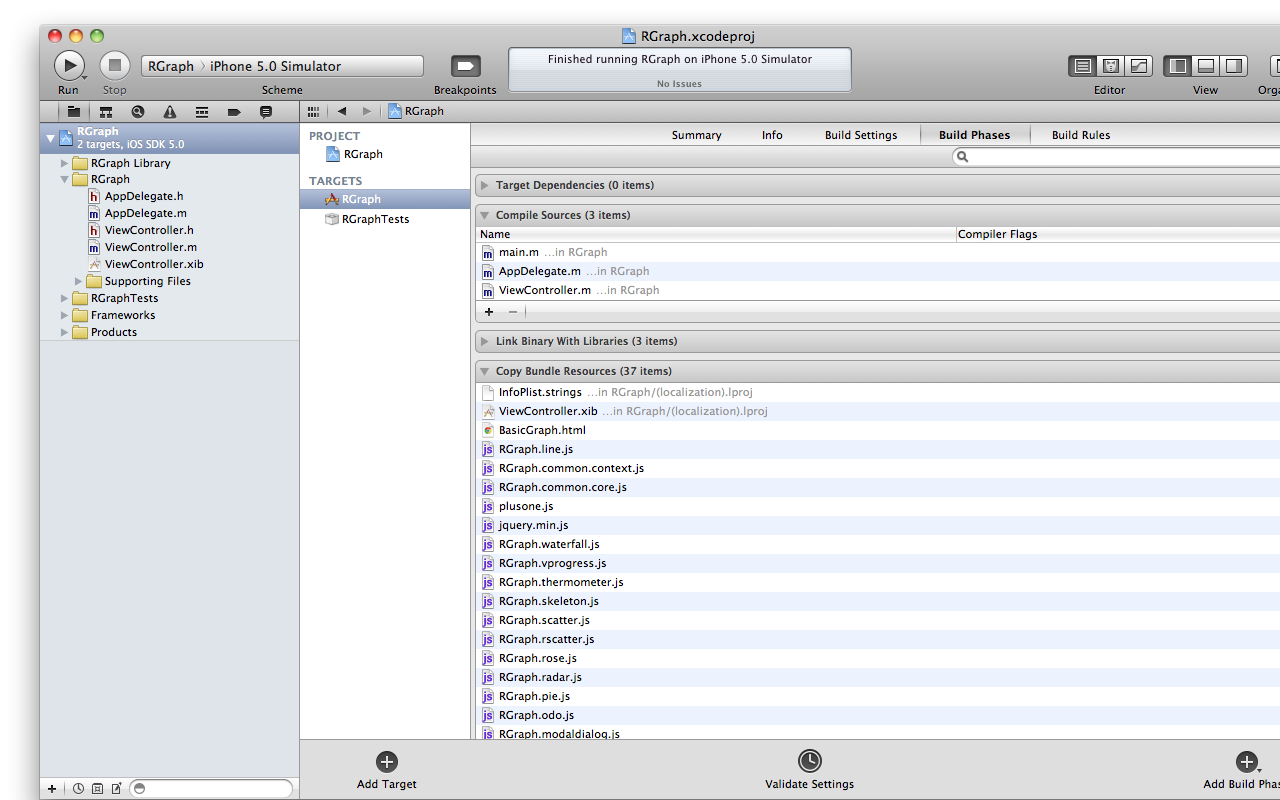
Task: Show the Issue navigator
Action: point(170,112)
